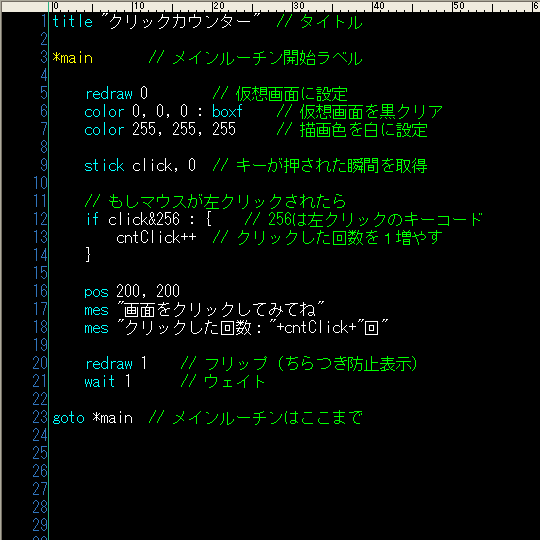
Task: Click 'wait 1' on line 21
Action: [x=108, y=381]
